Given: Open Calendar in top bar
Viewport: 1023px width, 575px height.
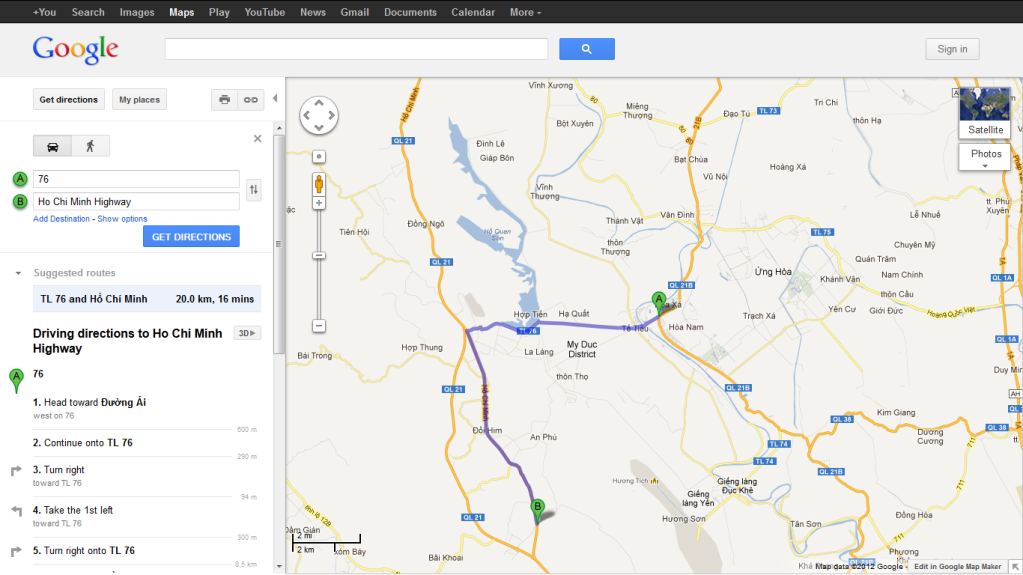Looking at the screenshot, I should click(x=473, y=12).
